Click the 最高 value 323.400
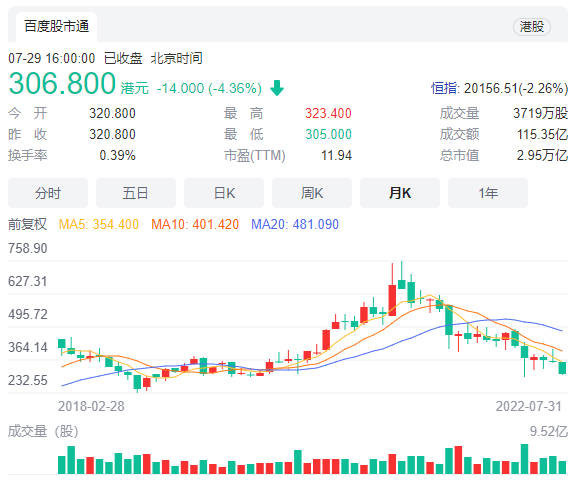Viewport: 585px width, 487px height. [328, 113]
